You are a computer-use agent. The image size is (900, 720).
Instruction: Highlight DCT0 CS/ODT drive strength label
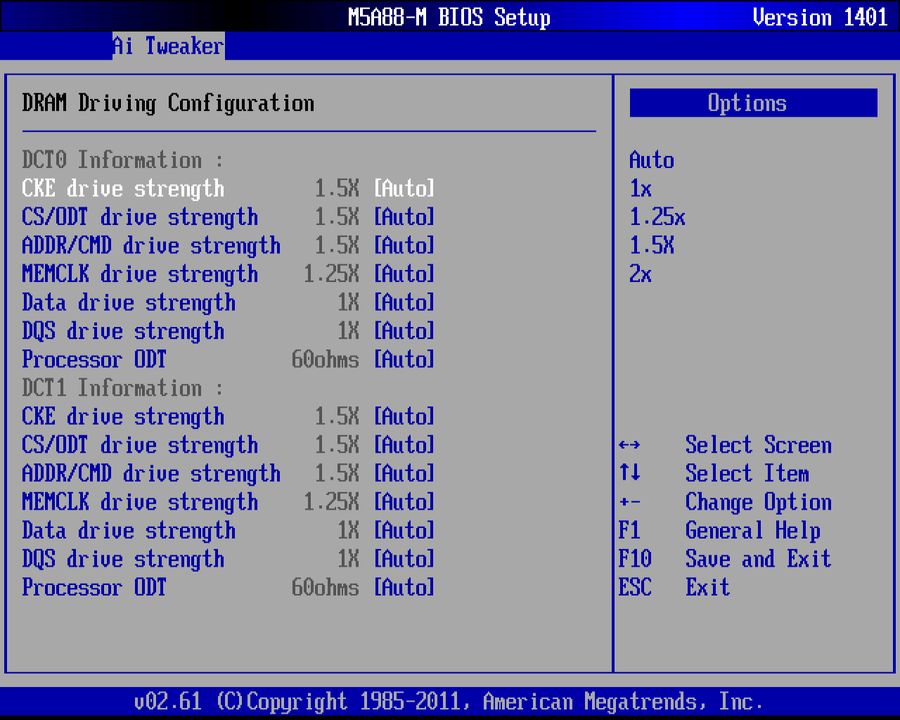click(140, 217)
